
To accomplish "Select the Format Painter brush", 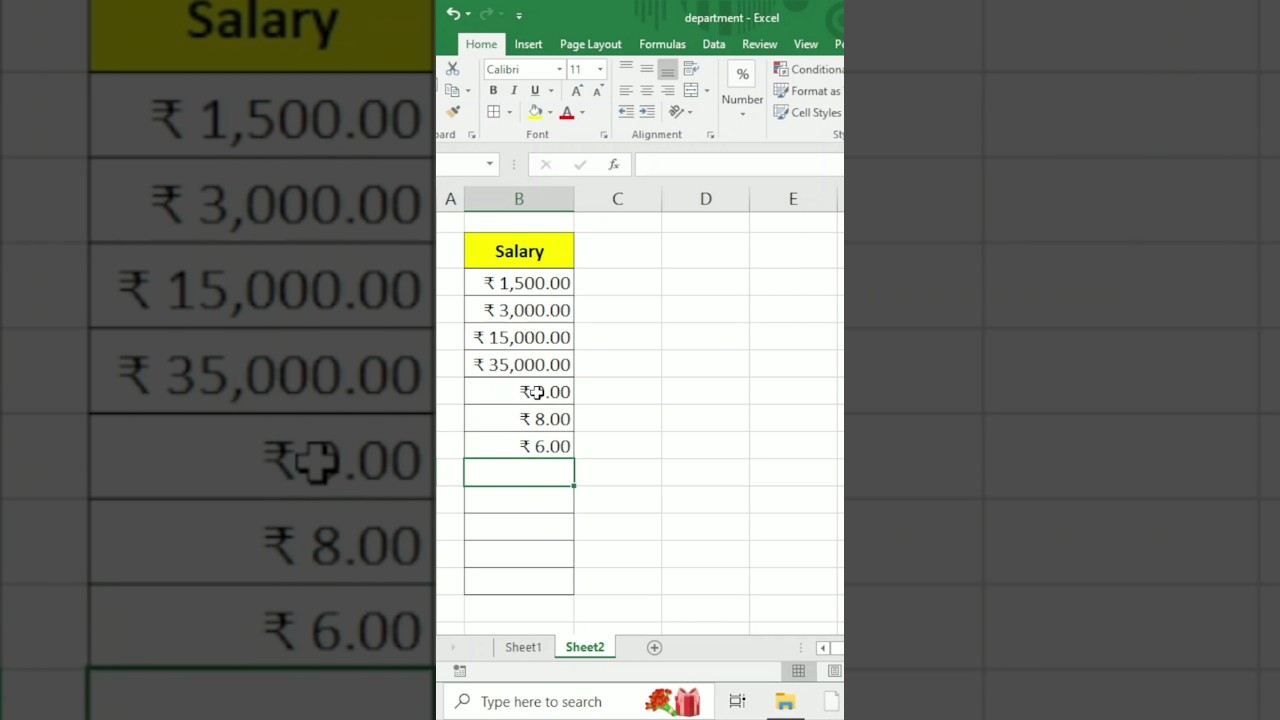I will 453,112.
